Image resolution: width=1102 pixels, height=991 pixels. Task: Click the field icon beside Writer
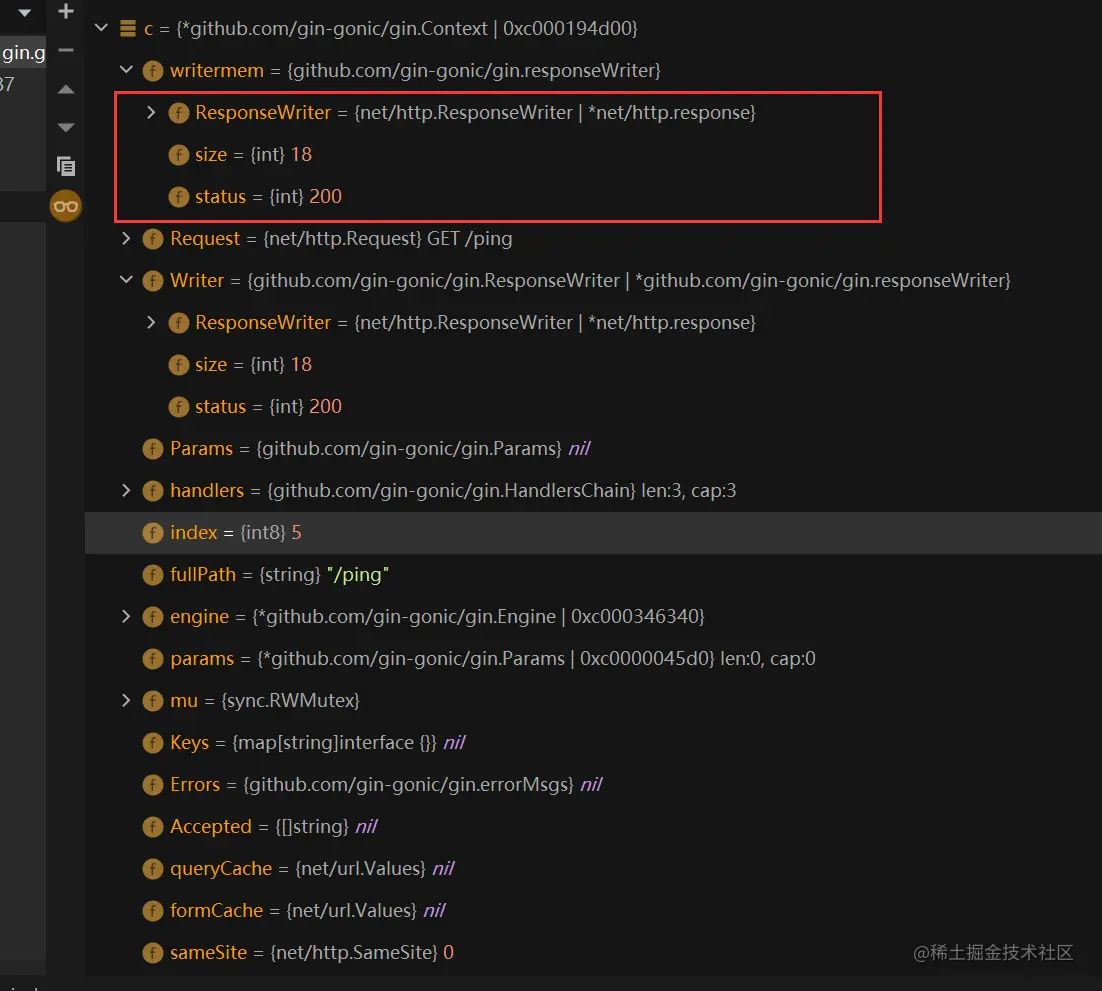point(153,281)
